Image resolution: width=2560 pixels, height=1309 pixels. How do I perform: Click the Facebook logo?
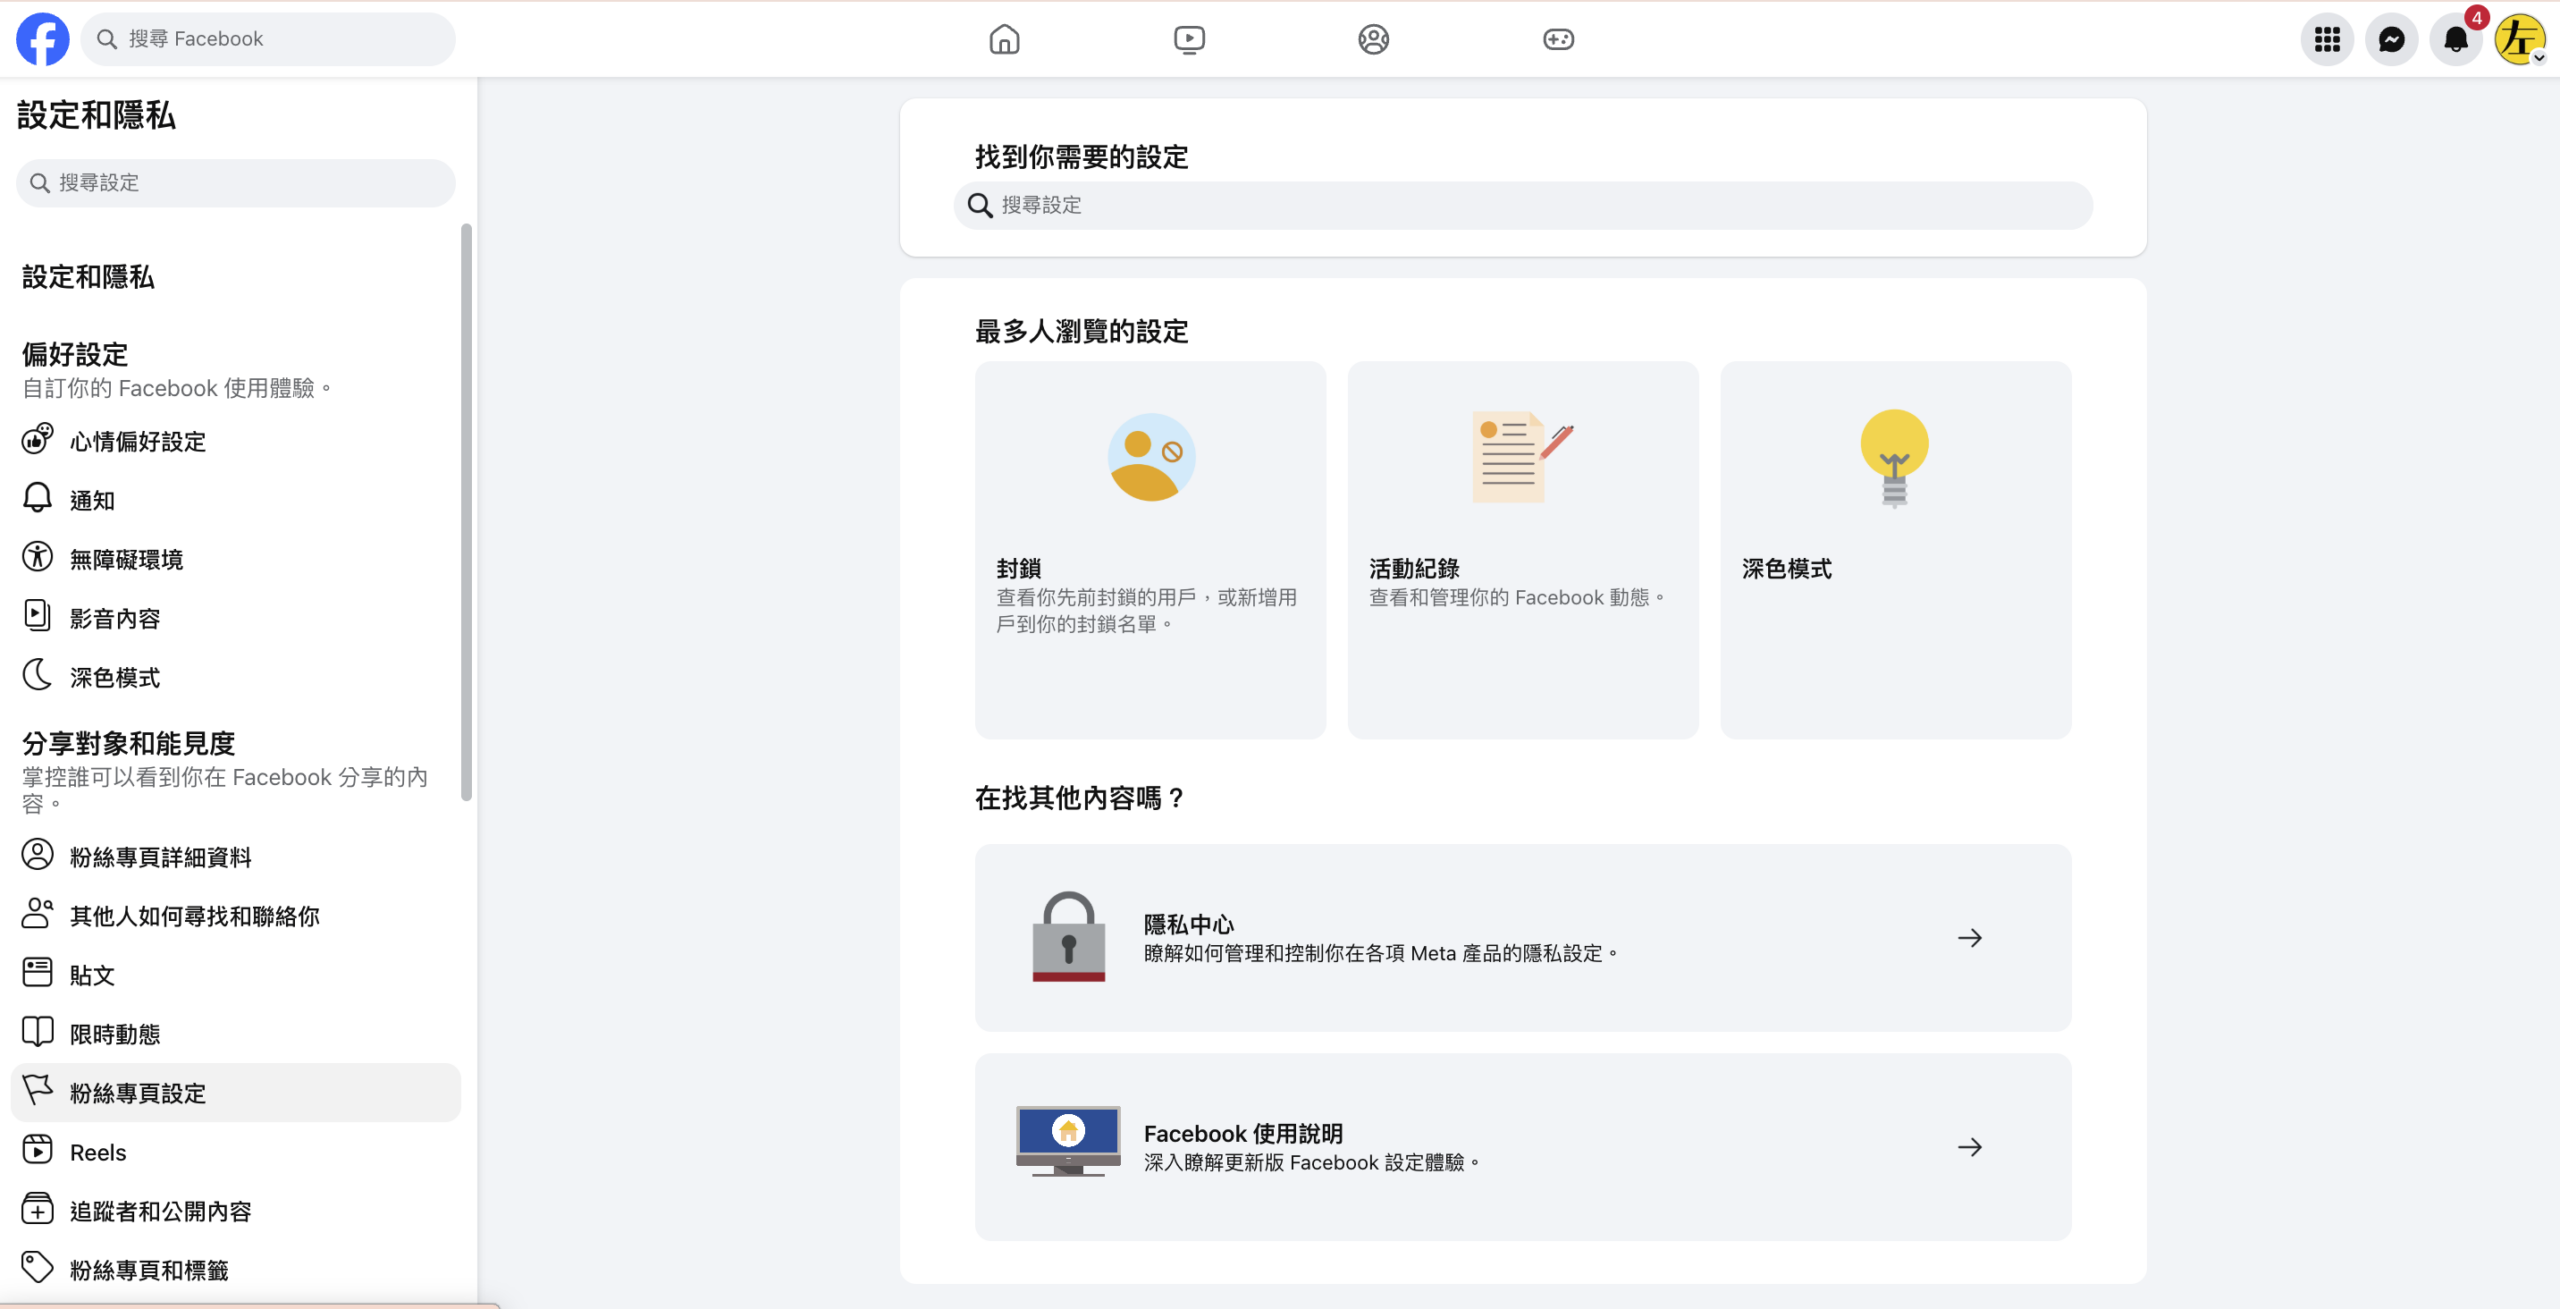(x=43, y=39)
